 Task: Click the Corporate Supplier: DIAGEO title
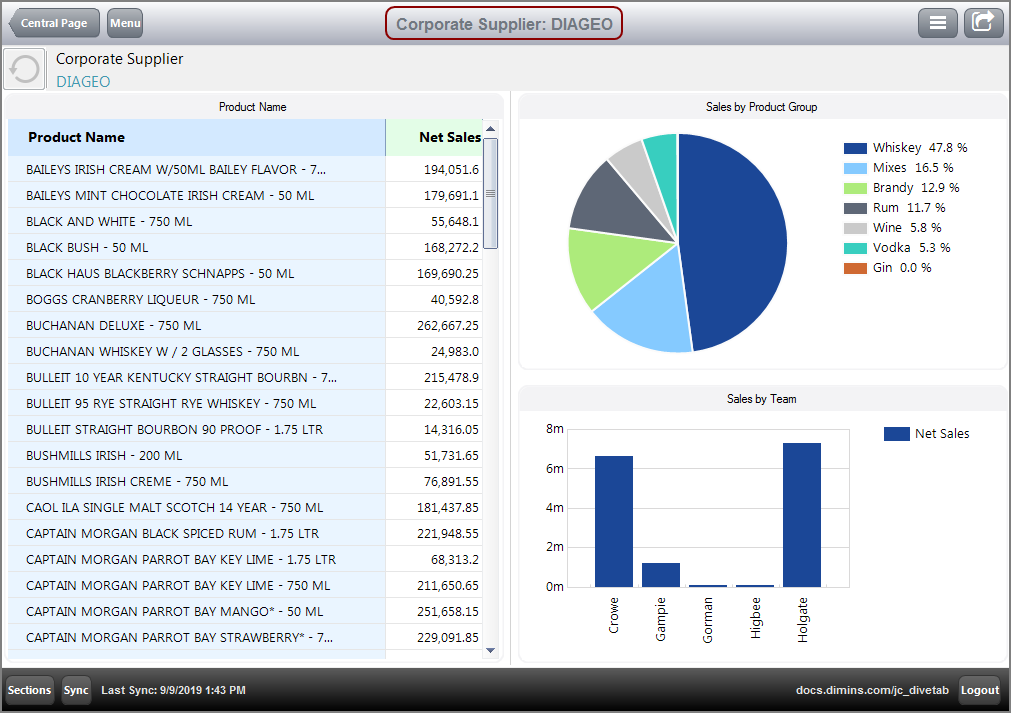[504, 24]
